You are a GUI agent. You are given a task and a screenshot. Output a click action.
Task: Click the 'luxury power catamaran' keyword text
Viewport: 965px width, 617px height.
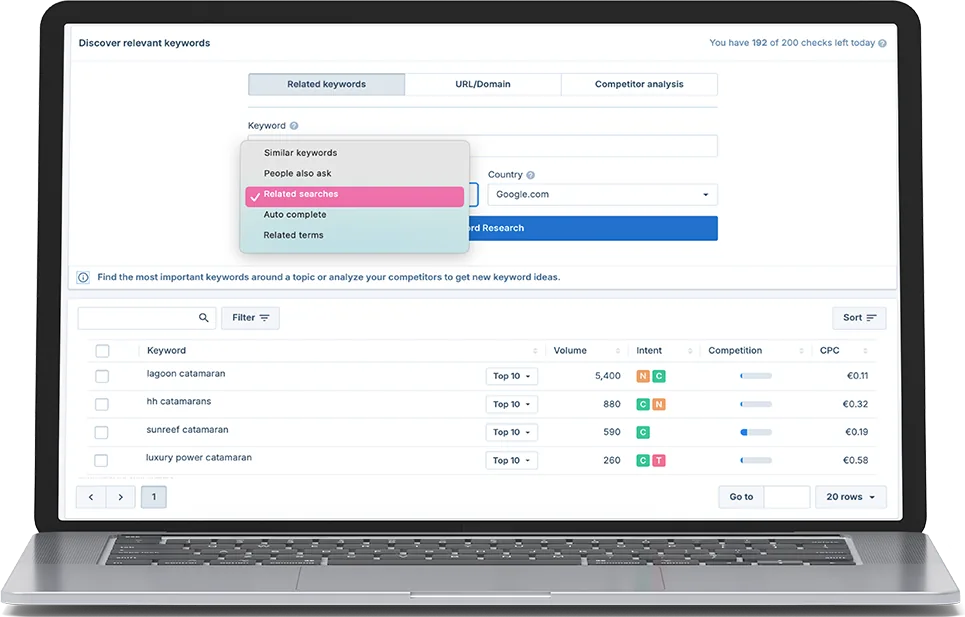coord(199,458)
